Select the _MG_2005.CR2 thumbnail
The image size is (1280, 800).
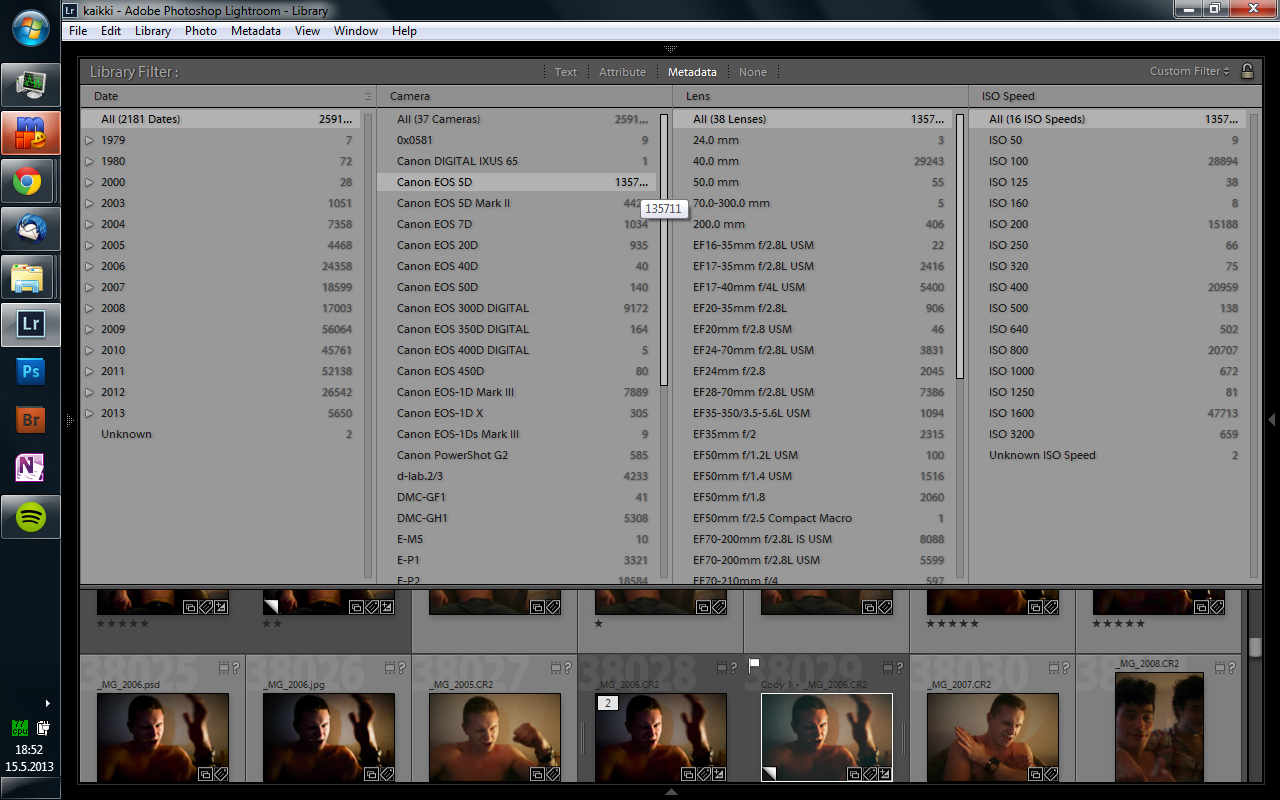(495, 737)
